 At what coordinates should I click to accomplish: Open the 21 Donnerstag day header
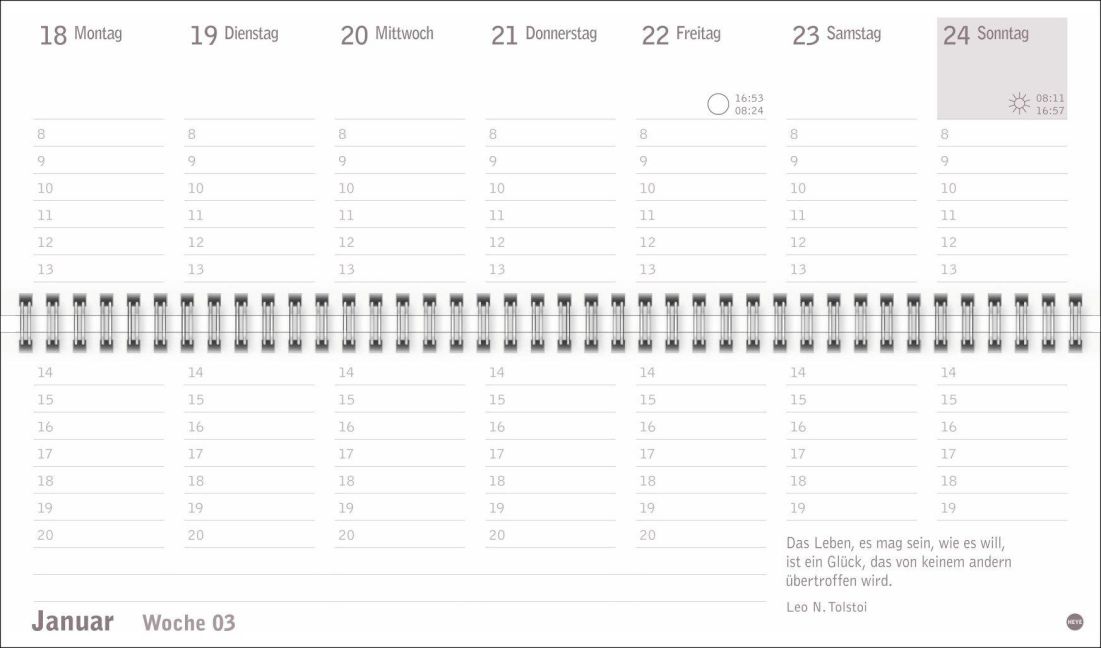(543, 35)
